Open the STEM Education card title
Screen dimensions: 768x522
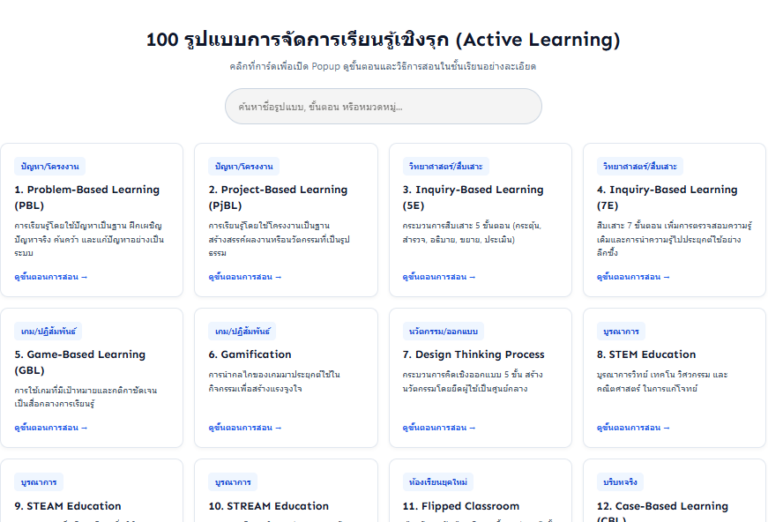pos(646,355)
